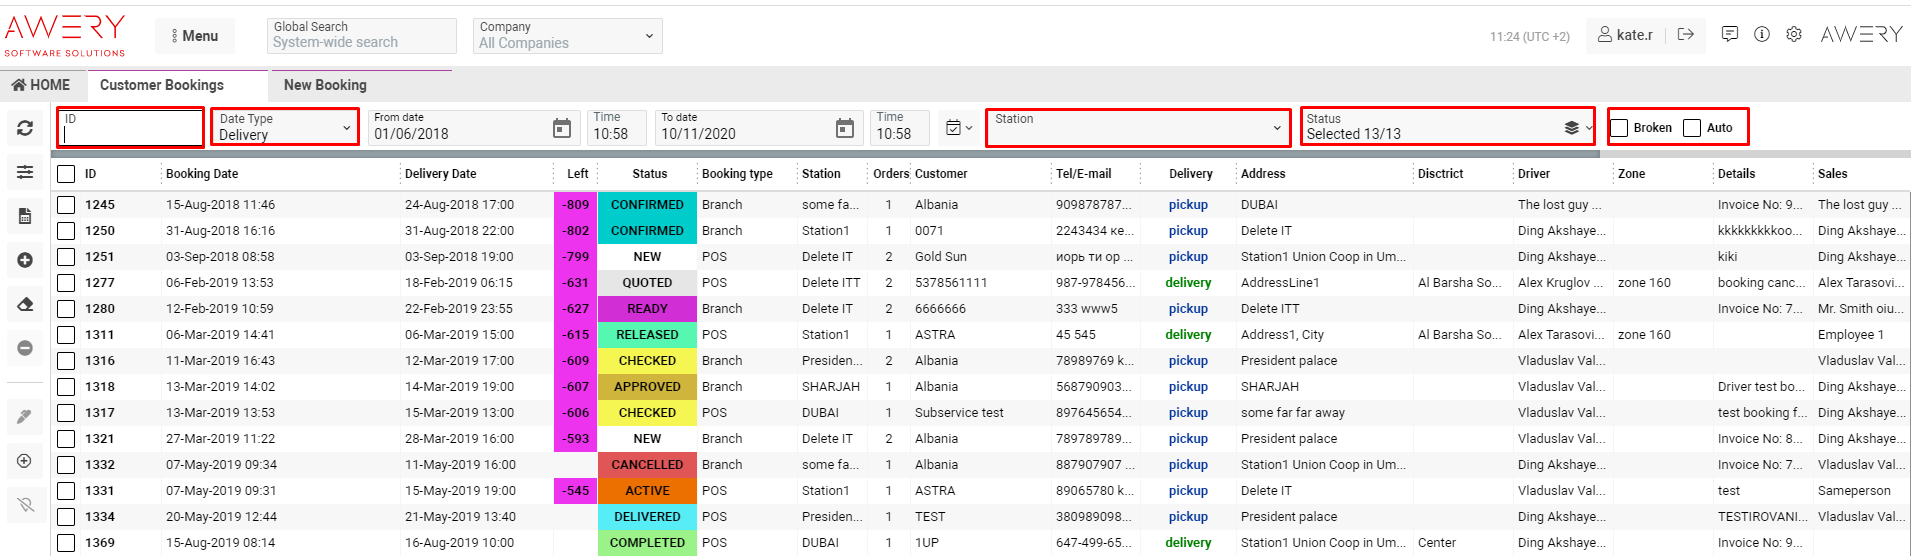Click the refresh icon in left sidebar
1911x556 pixels.
pos(25,128)
